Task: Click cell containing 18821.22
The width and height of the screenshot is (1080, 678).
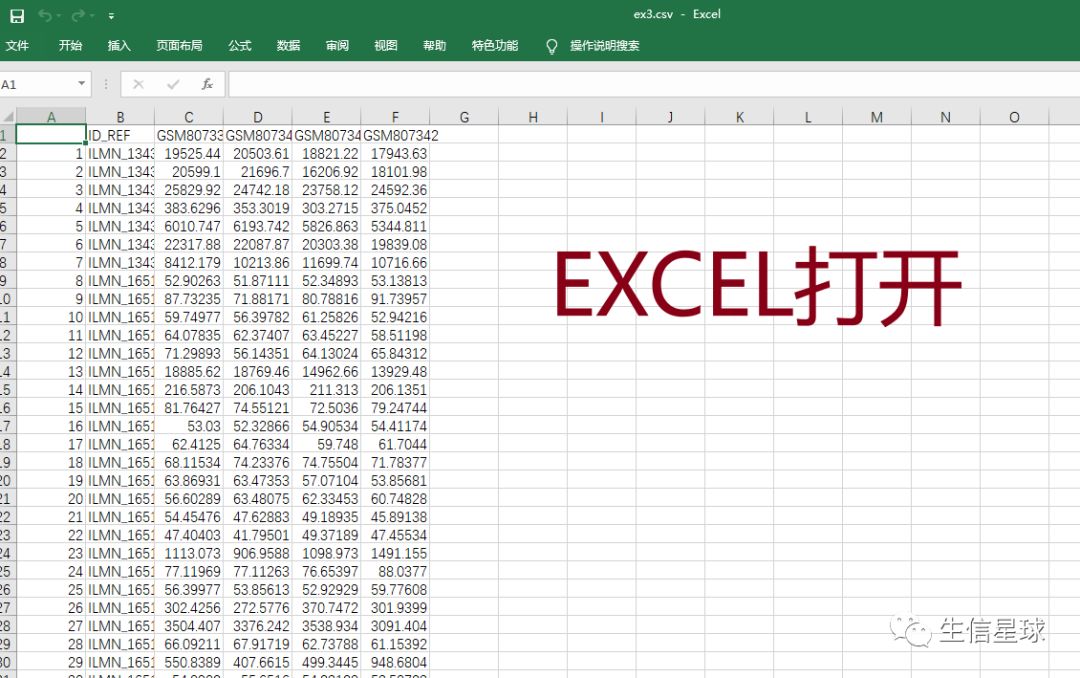Action: click(x=326, y=154)
